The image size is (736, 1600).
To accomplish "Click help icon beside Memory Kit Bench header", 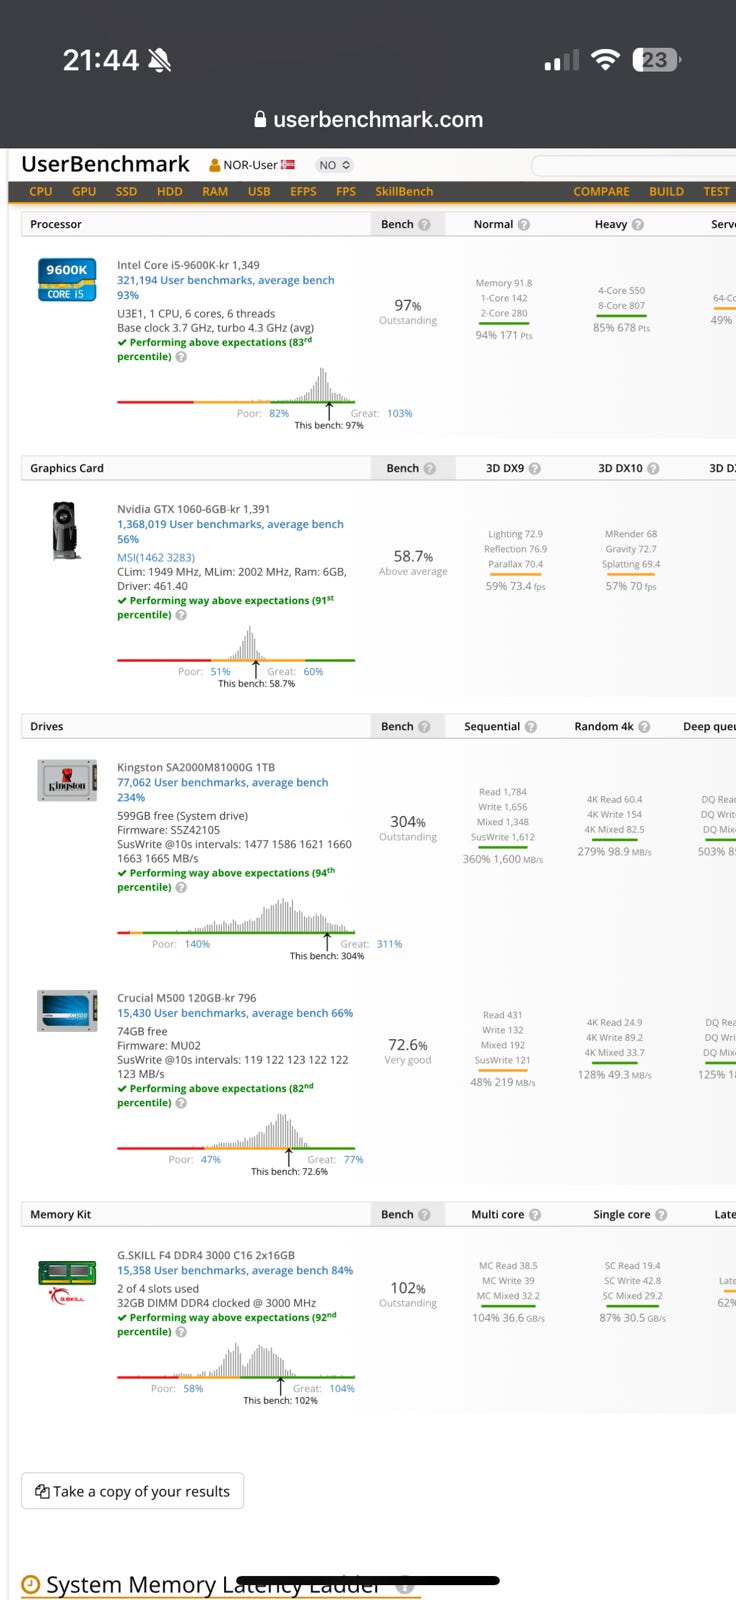I will 424,1214.
